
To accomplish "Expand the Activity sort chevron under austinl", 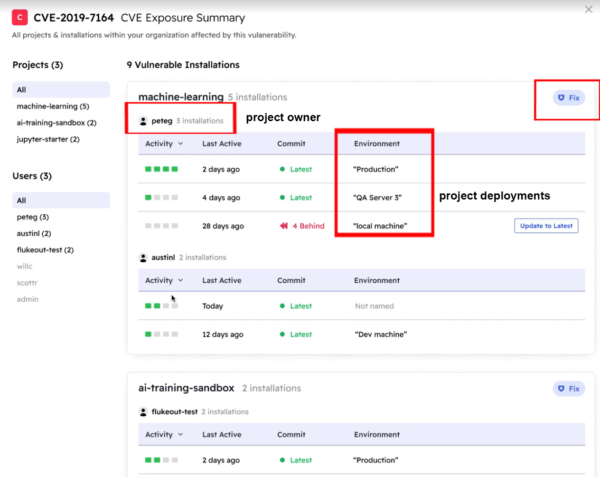I will (x=181, y=281).
